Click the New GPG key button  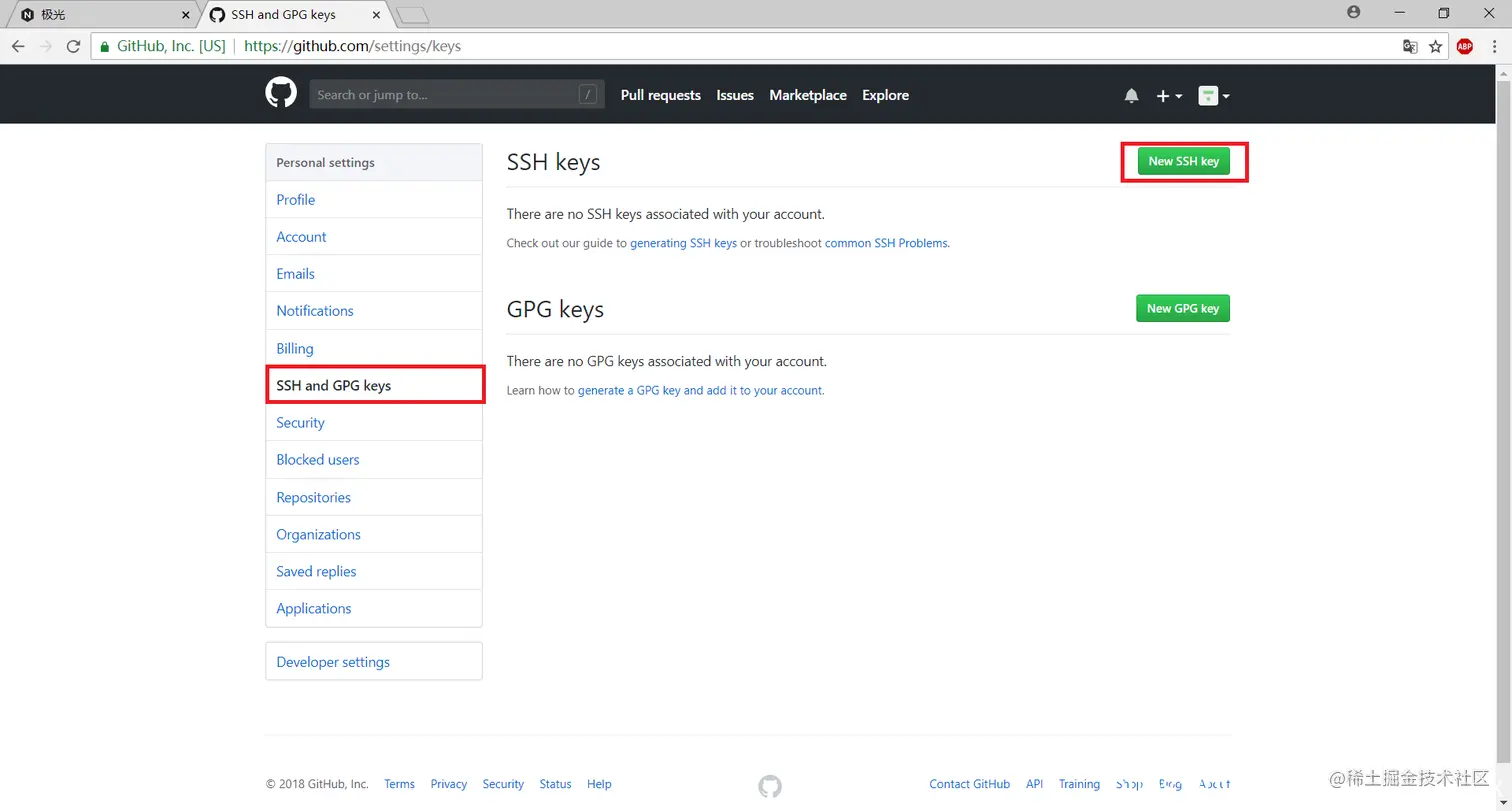1183,308
